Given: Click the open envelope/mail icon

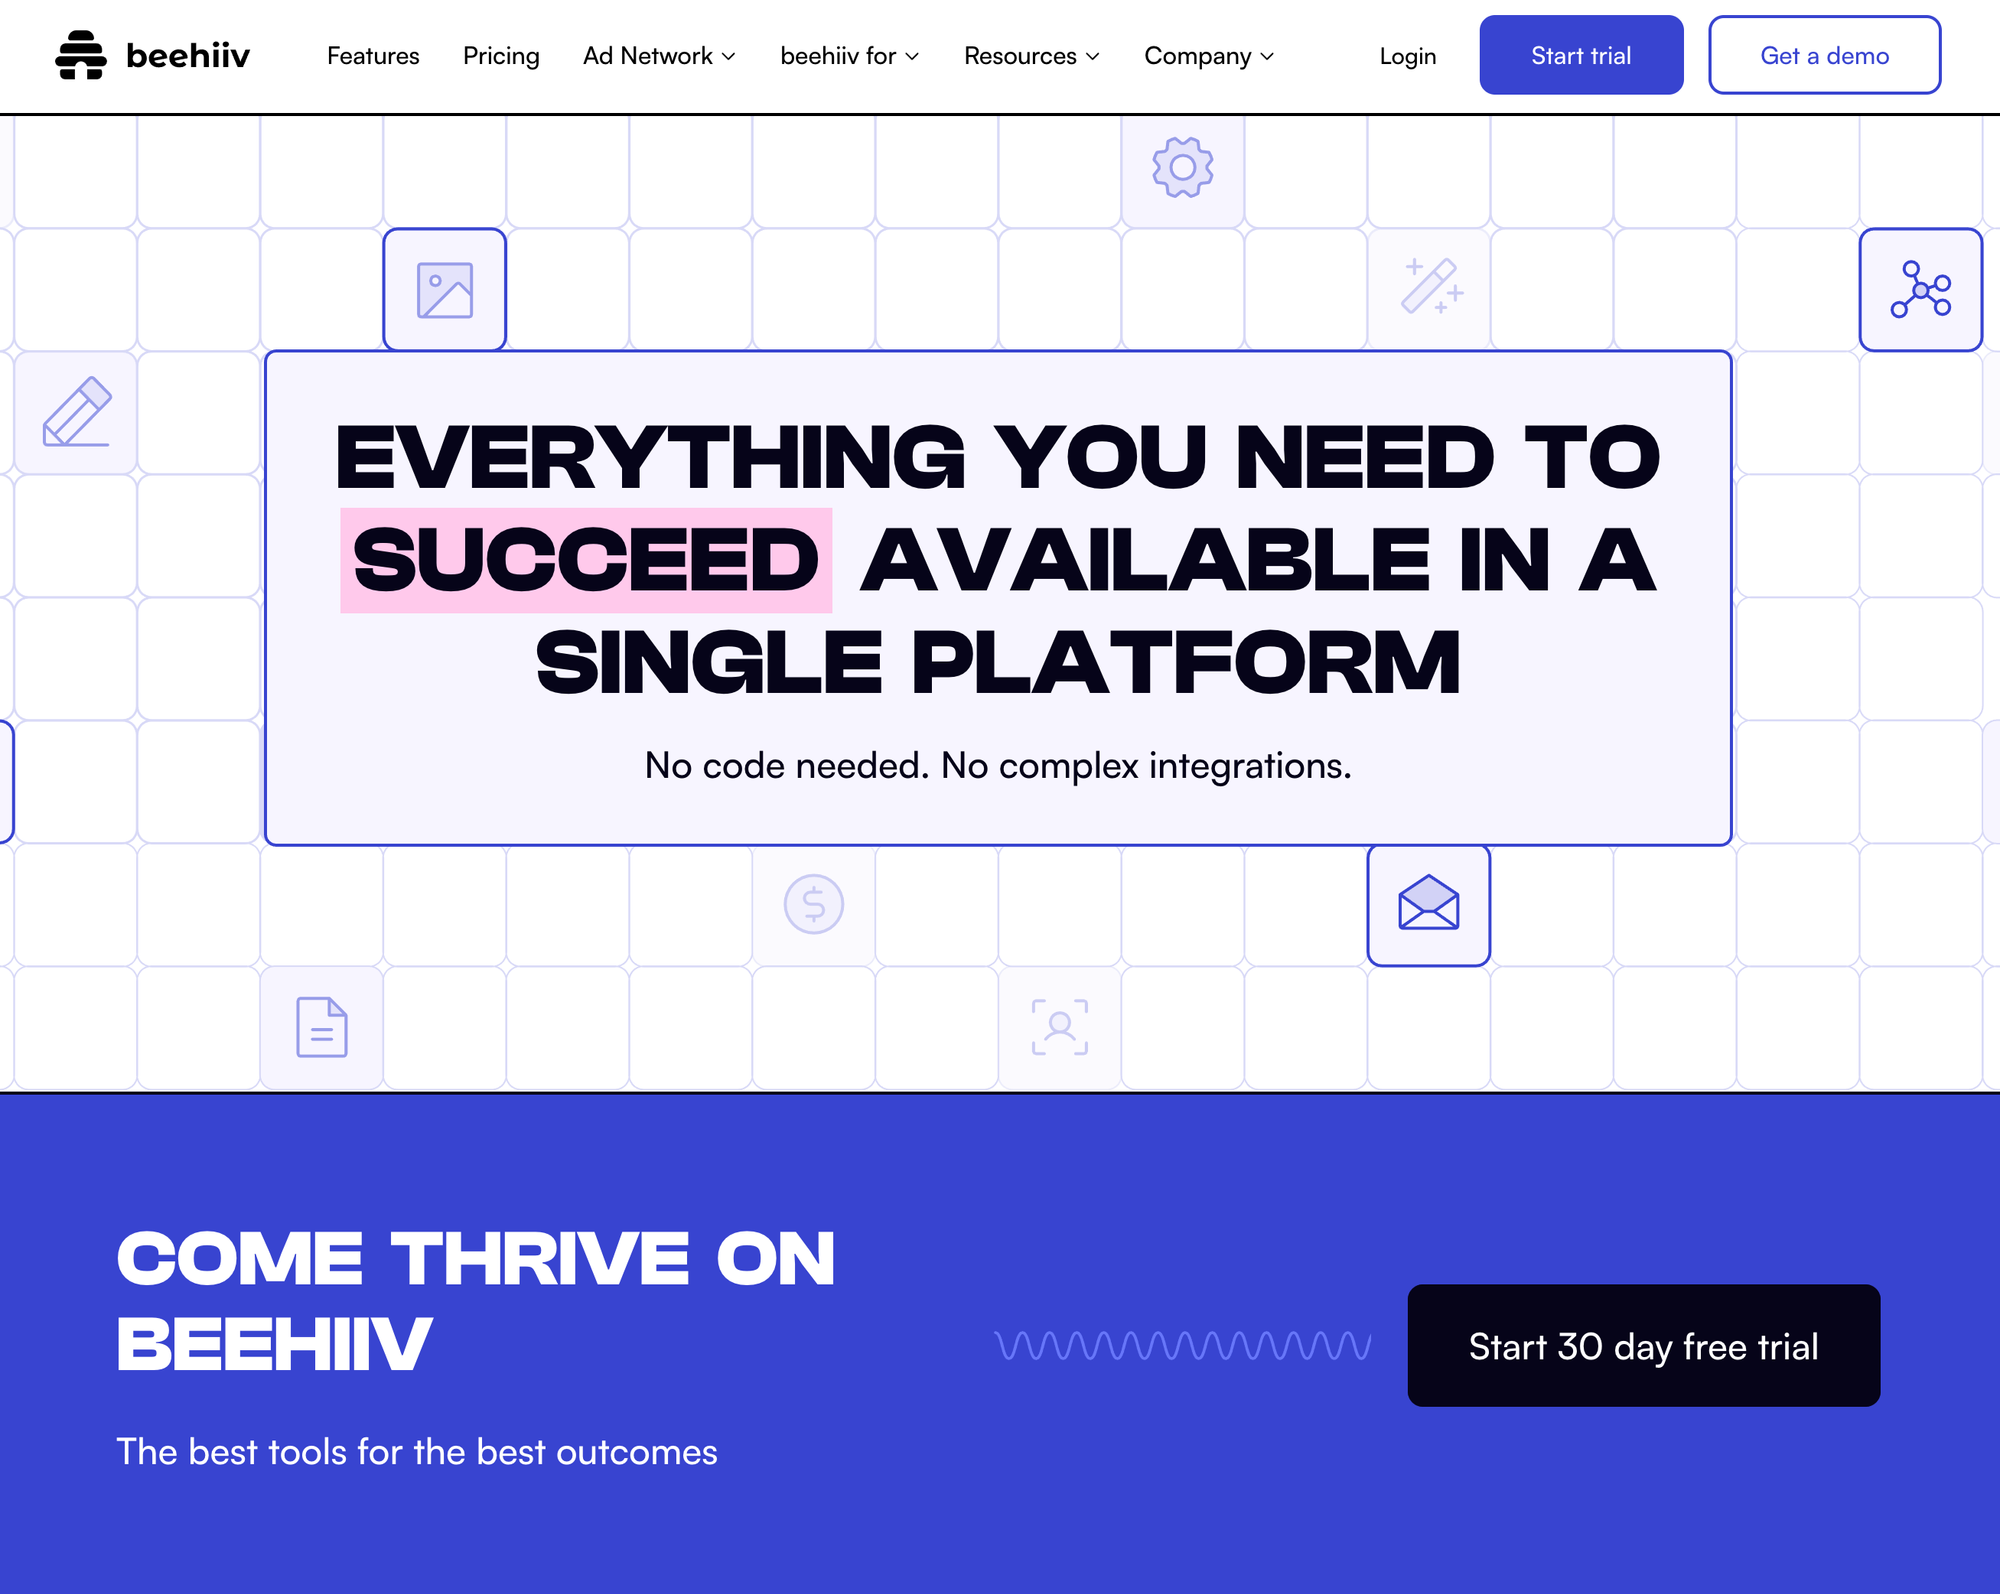Looking at the screenshot, I should (x=1428, y=904).
